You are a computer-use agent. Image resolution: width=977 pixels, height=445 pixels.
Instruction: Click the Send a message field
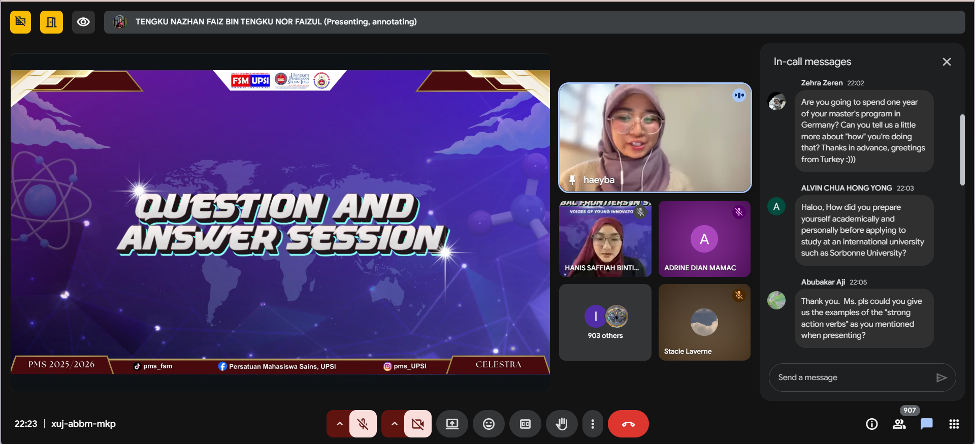pyautogui.click(x=850, y=377)
